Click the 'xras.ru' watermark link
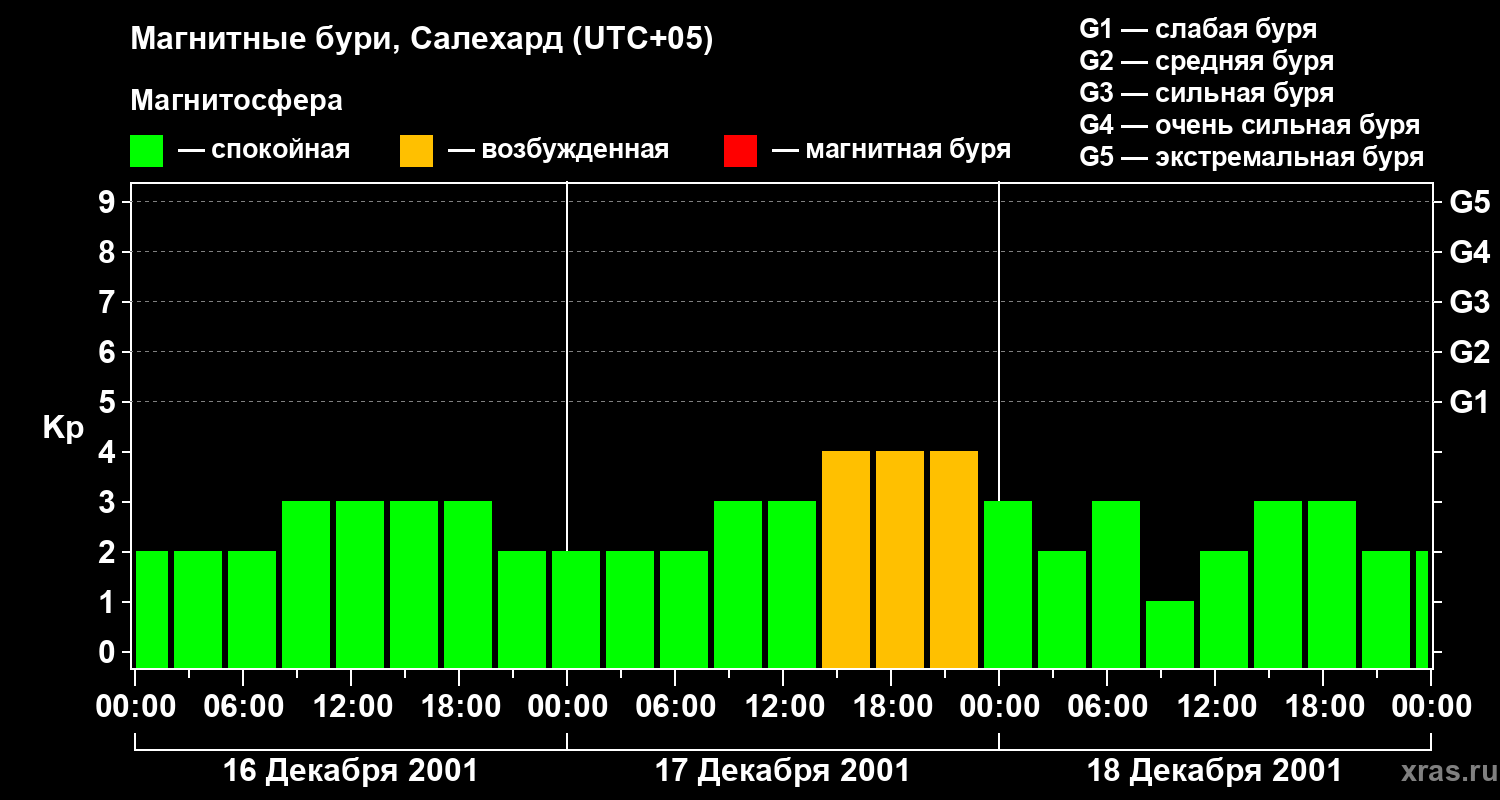The height and width of the screenshot is (800, 1500). tap(1444, 771)
